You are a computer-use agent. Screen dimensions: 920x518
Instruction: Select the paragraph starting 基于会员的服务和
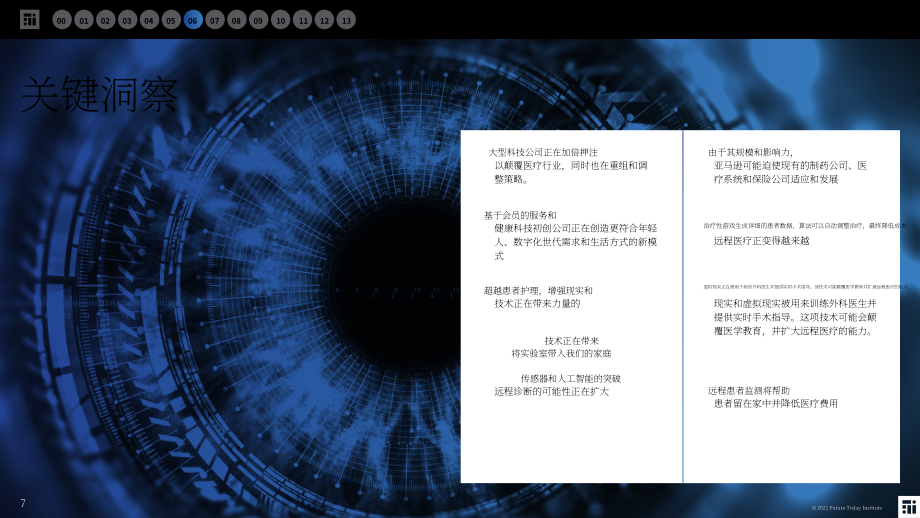point(570,235)
